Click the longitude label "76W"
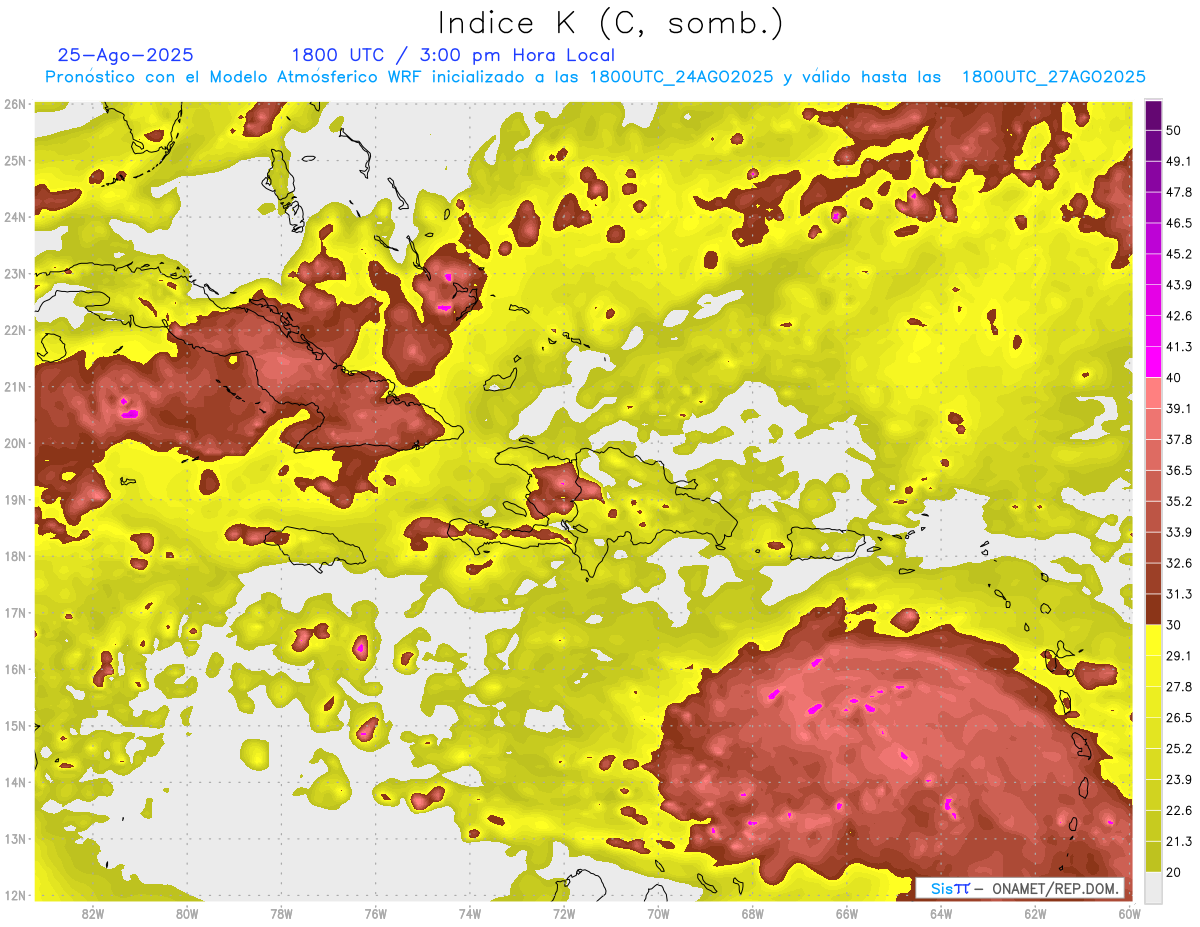This screenshot has width=1200, height=927. click(375, 914)
